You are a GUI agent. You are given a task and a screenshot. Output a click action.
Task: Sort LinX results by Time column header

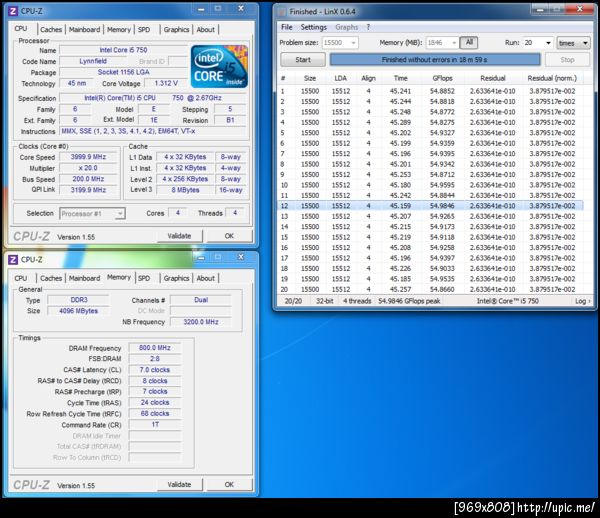pyautogui.click(x=401, y=78)
